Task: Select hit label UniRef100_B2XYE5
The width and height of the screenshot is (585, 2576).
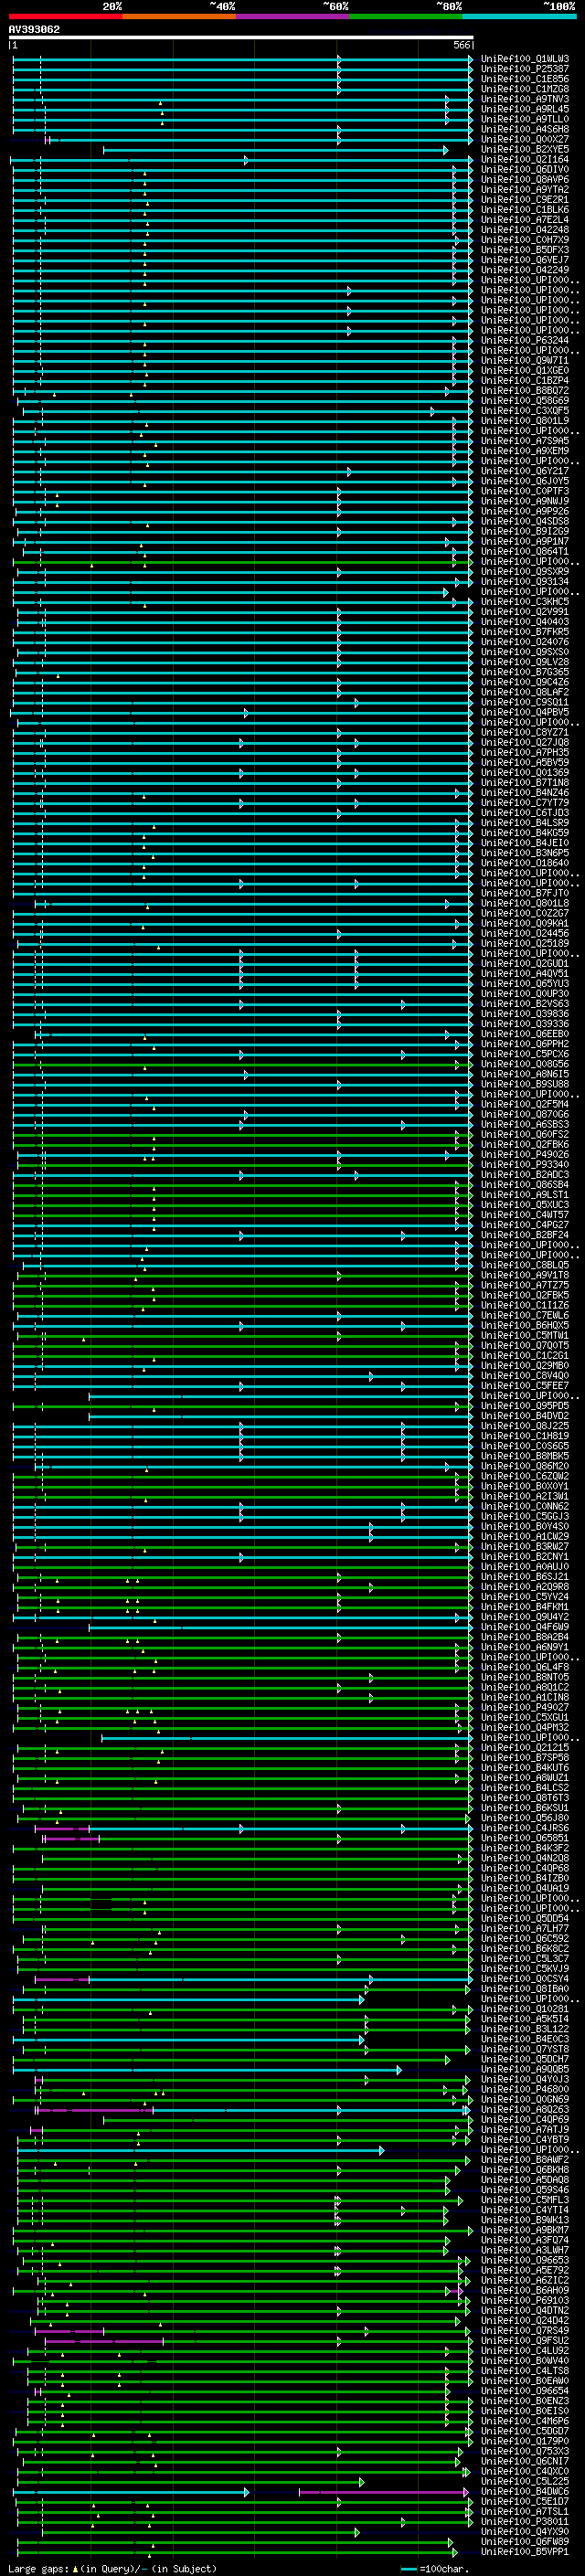Action: pos(525,149)
